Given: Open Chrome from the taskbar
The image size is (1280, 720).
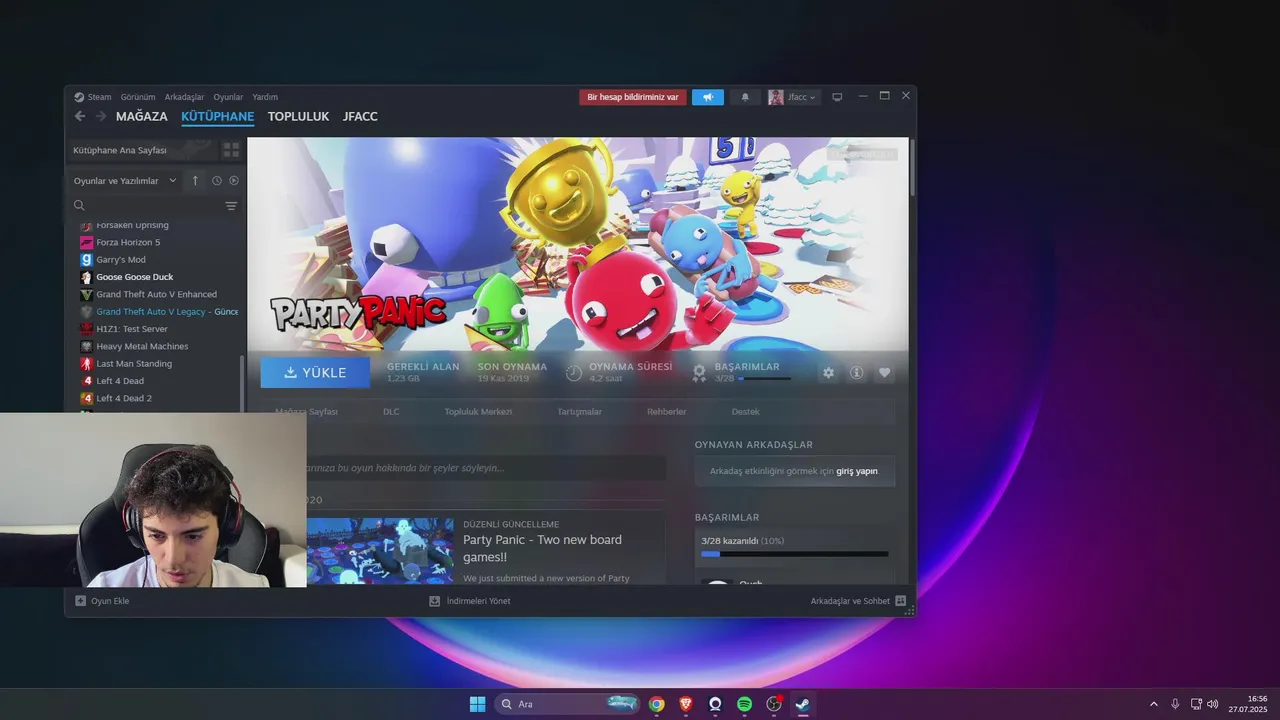Looking at the screenshot, I should pos(656,704).
